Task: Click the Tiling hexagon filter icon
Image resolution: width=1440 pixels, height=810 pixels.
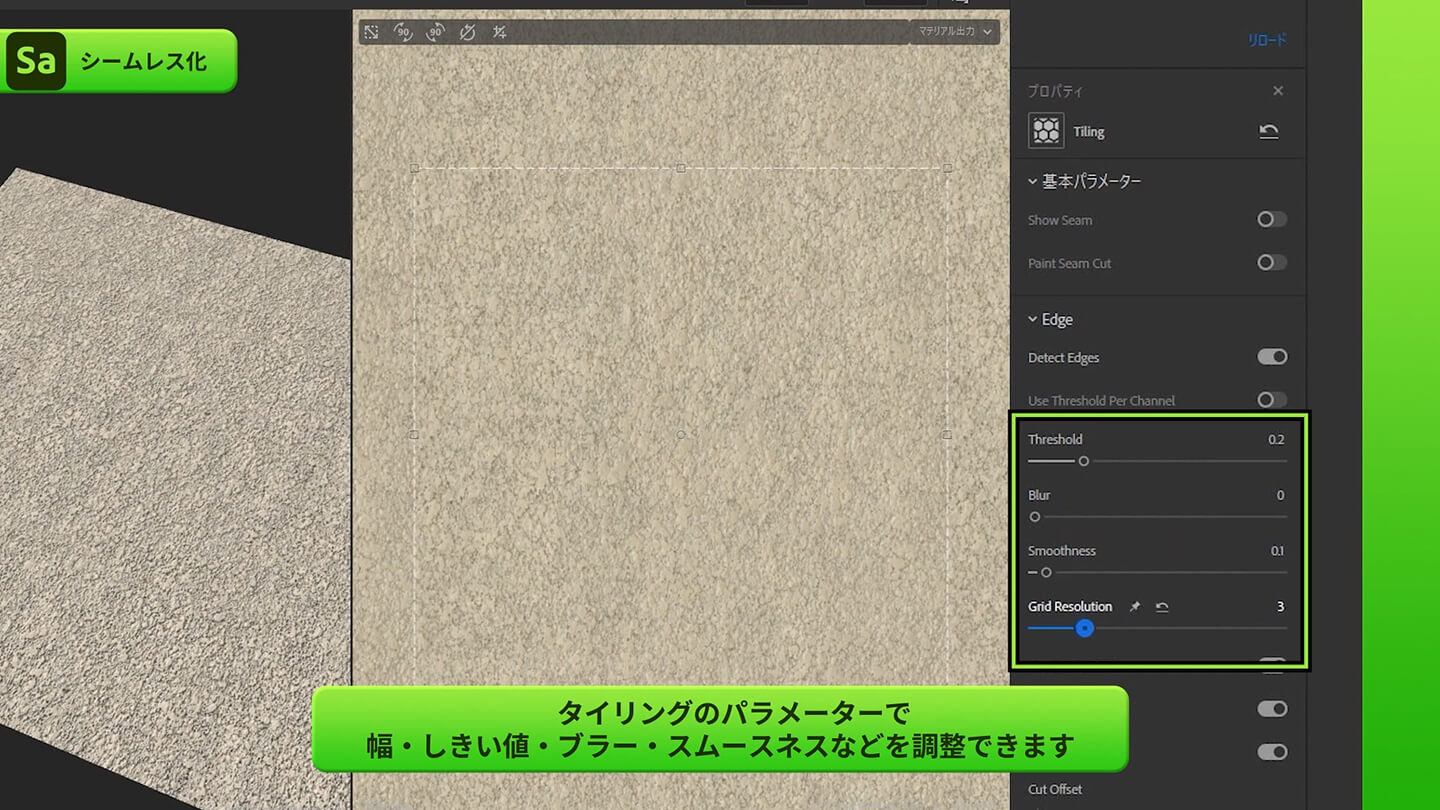Action: coord(1046,131)
